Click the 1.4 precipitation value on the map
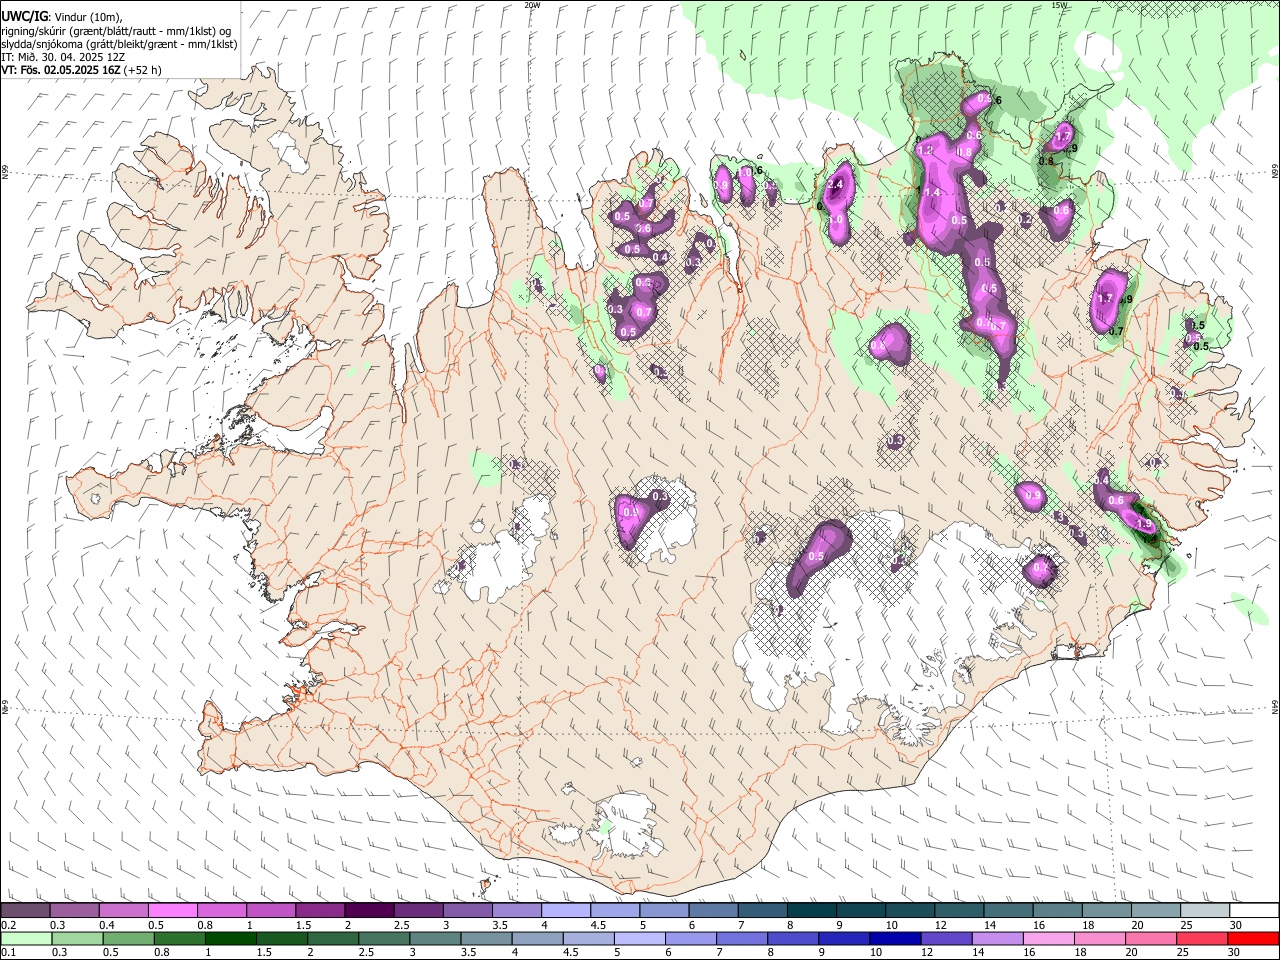Viewport: 1280px width, 960px height. pyautogui.click(x=932, y=192)
